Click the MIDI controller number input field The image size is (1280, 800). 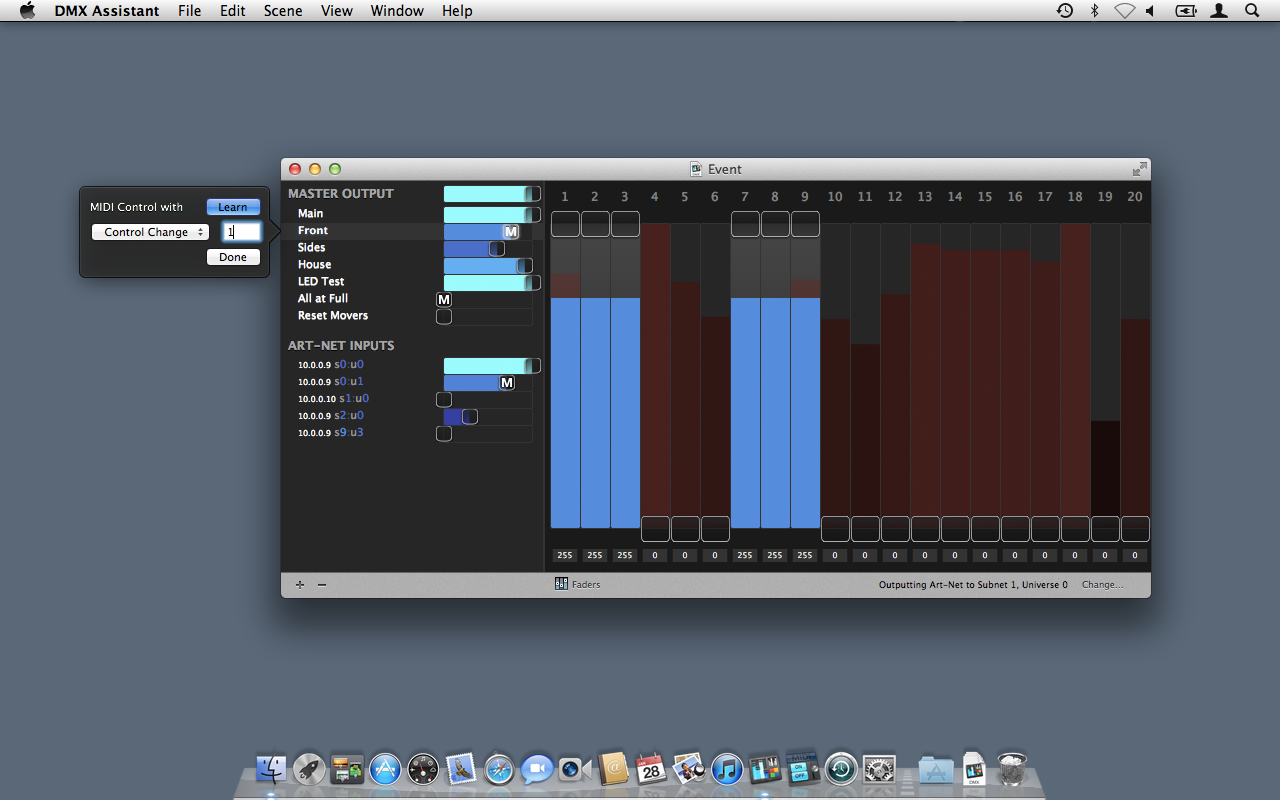241,232
